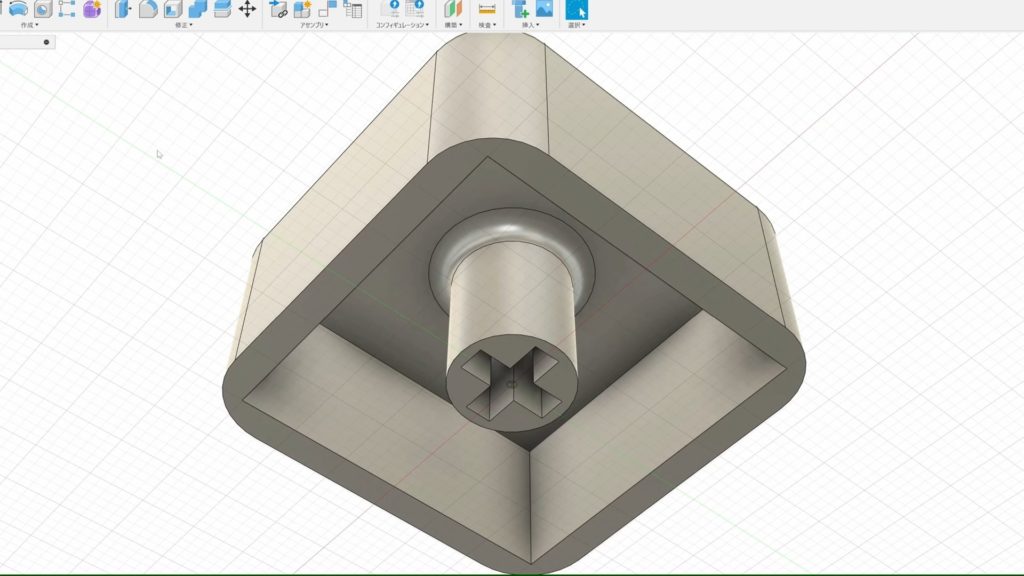Image resolution: width=1024 pixels, height=576 pixels.
Task: Click the Fillet tool icon
Action: click(147, 10)
